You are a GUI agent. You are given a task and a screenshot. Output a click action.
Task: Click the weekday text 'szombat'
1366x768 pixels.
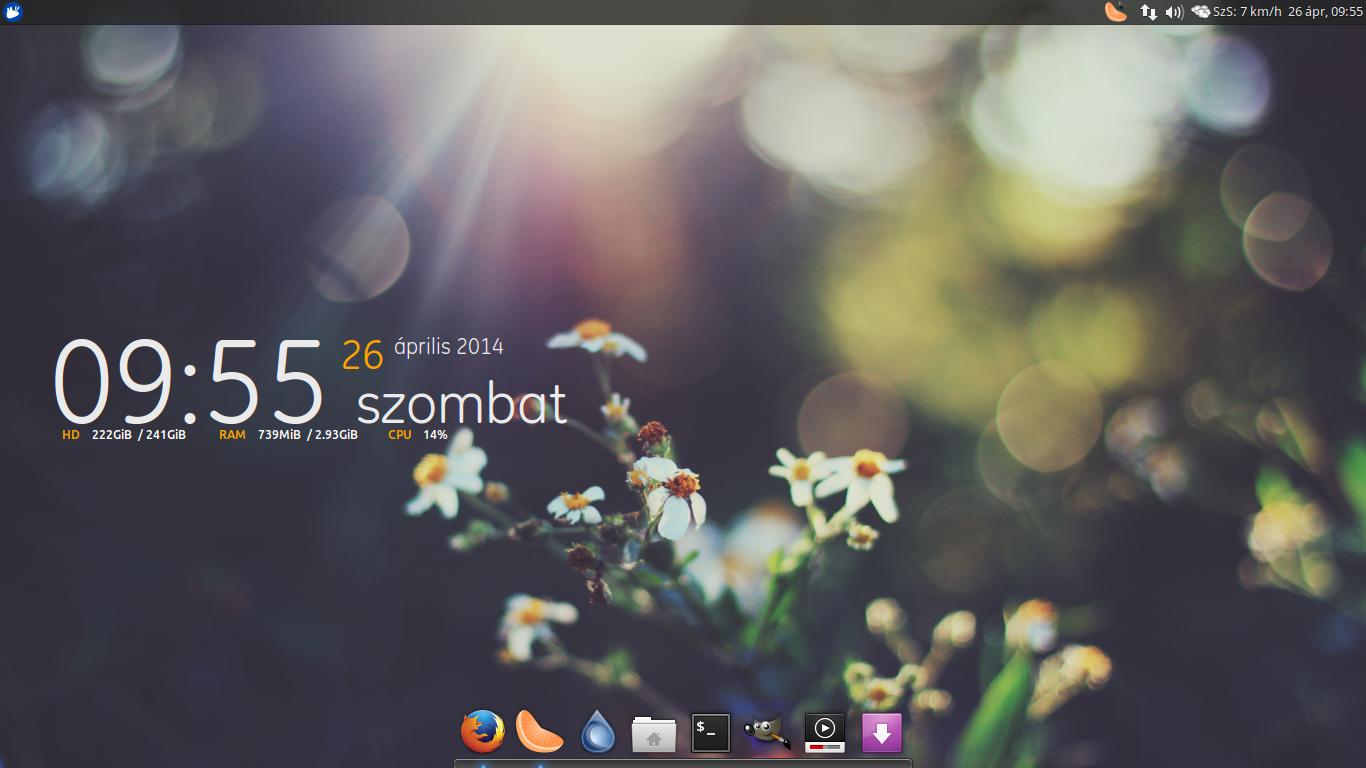pos(462,404)
